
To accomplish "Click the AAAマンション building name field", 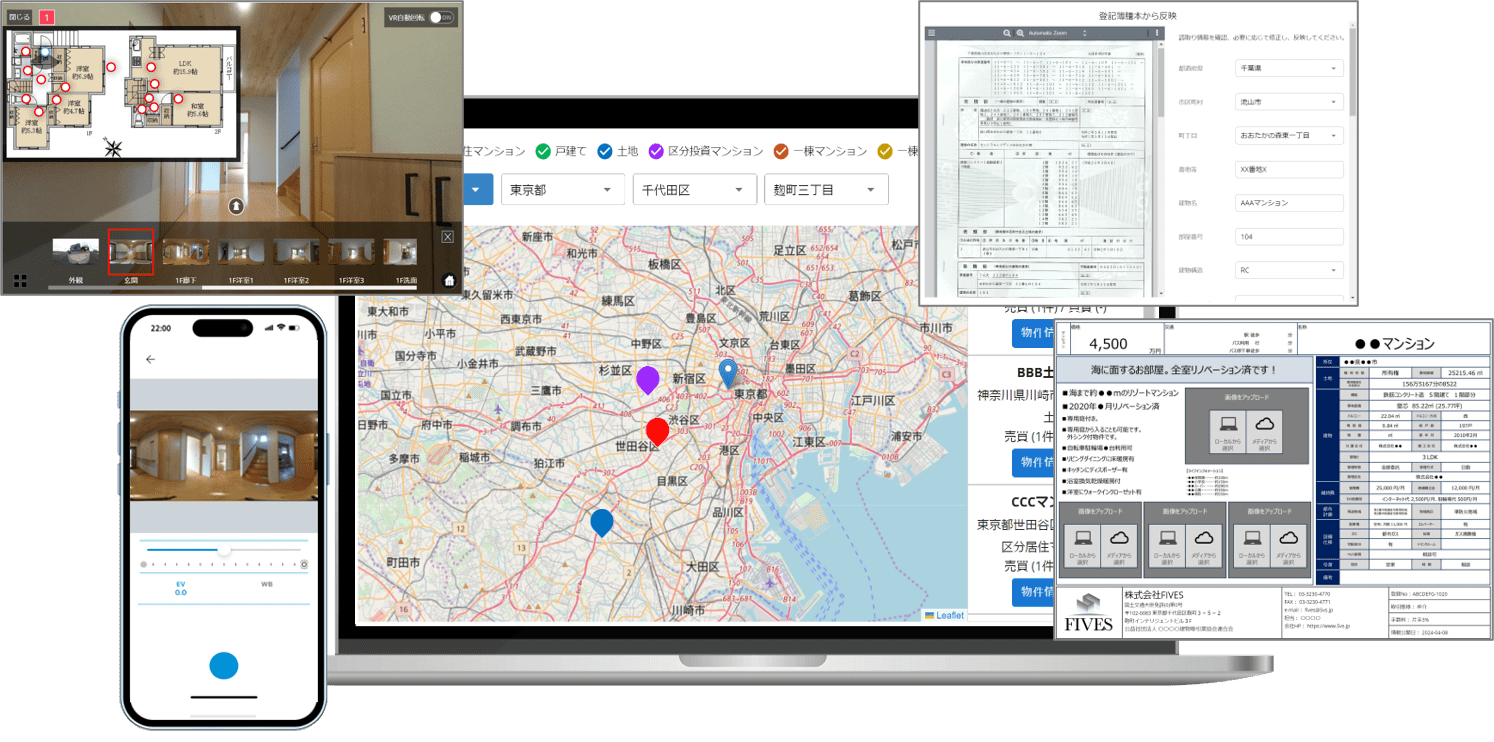I will 1288,203.
